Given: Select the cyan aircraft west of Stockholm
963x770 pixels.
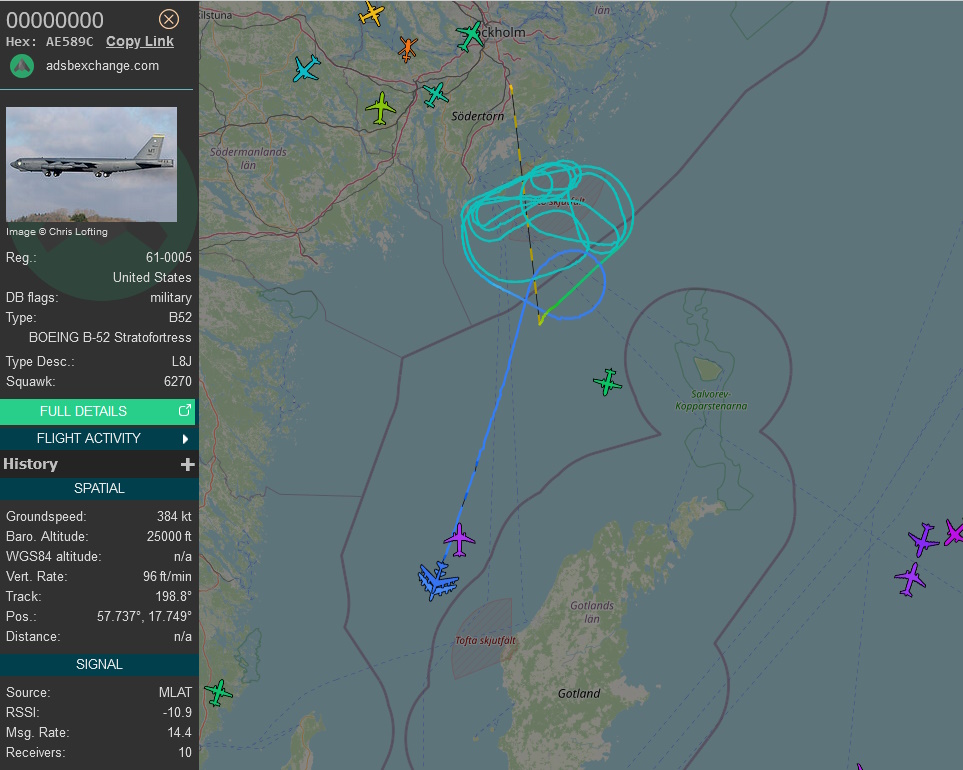Looking at the screenshot, I should tap(306, 68).
